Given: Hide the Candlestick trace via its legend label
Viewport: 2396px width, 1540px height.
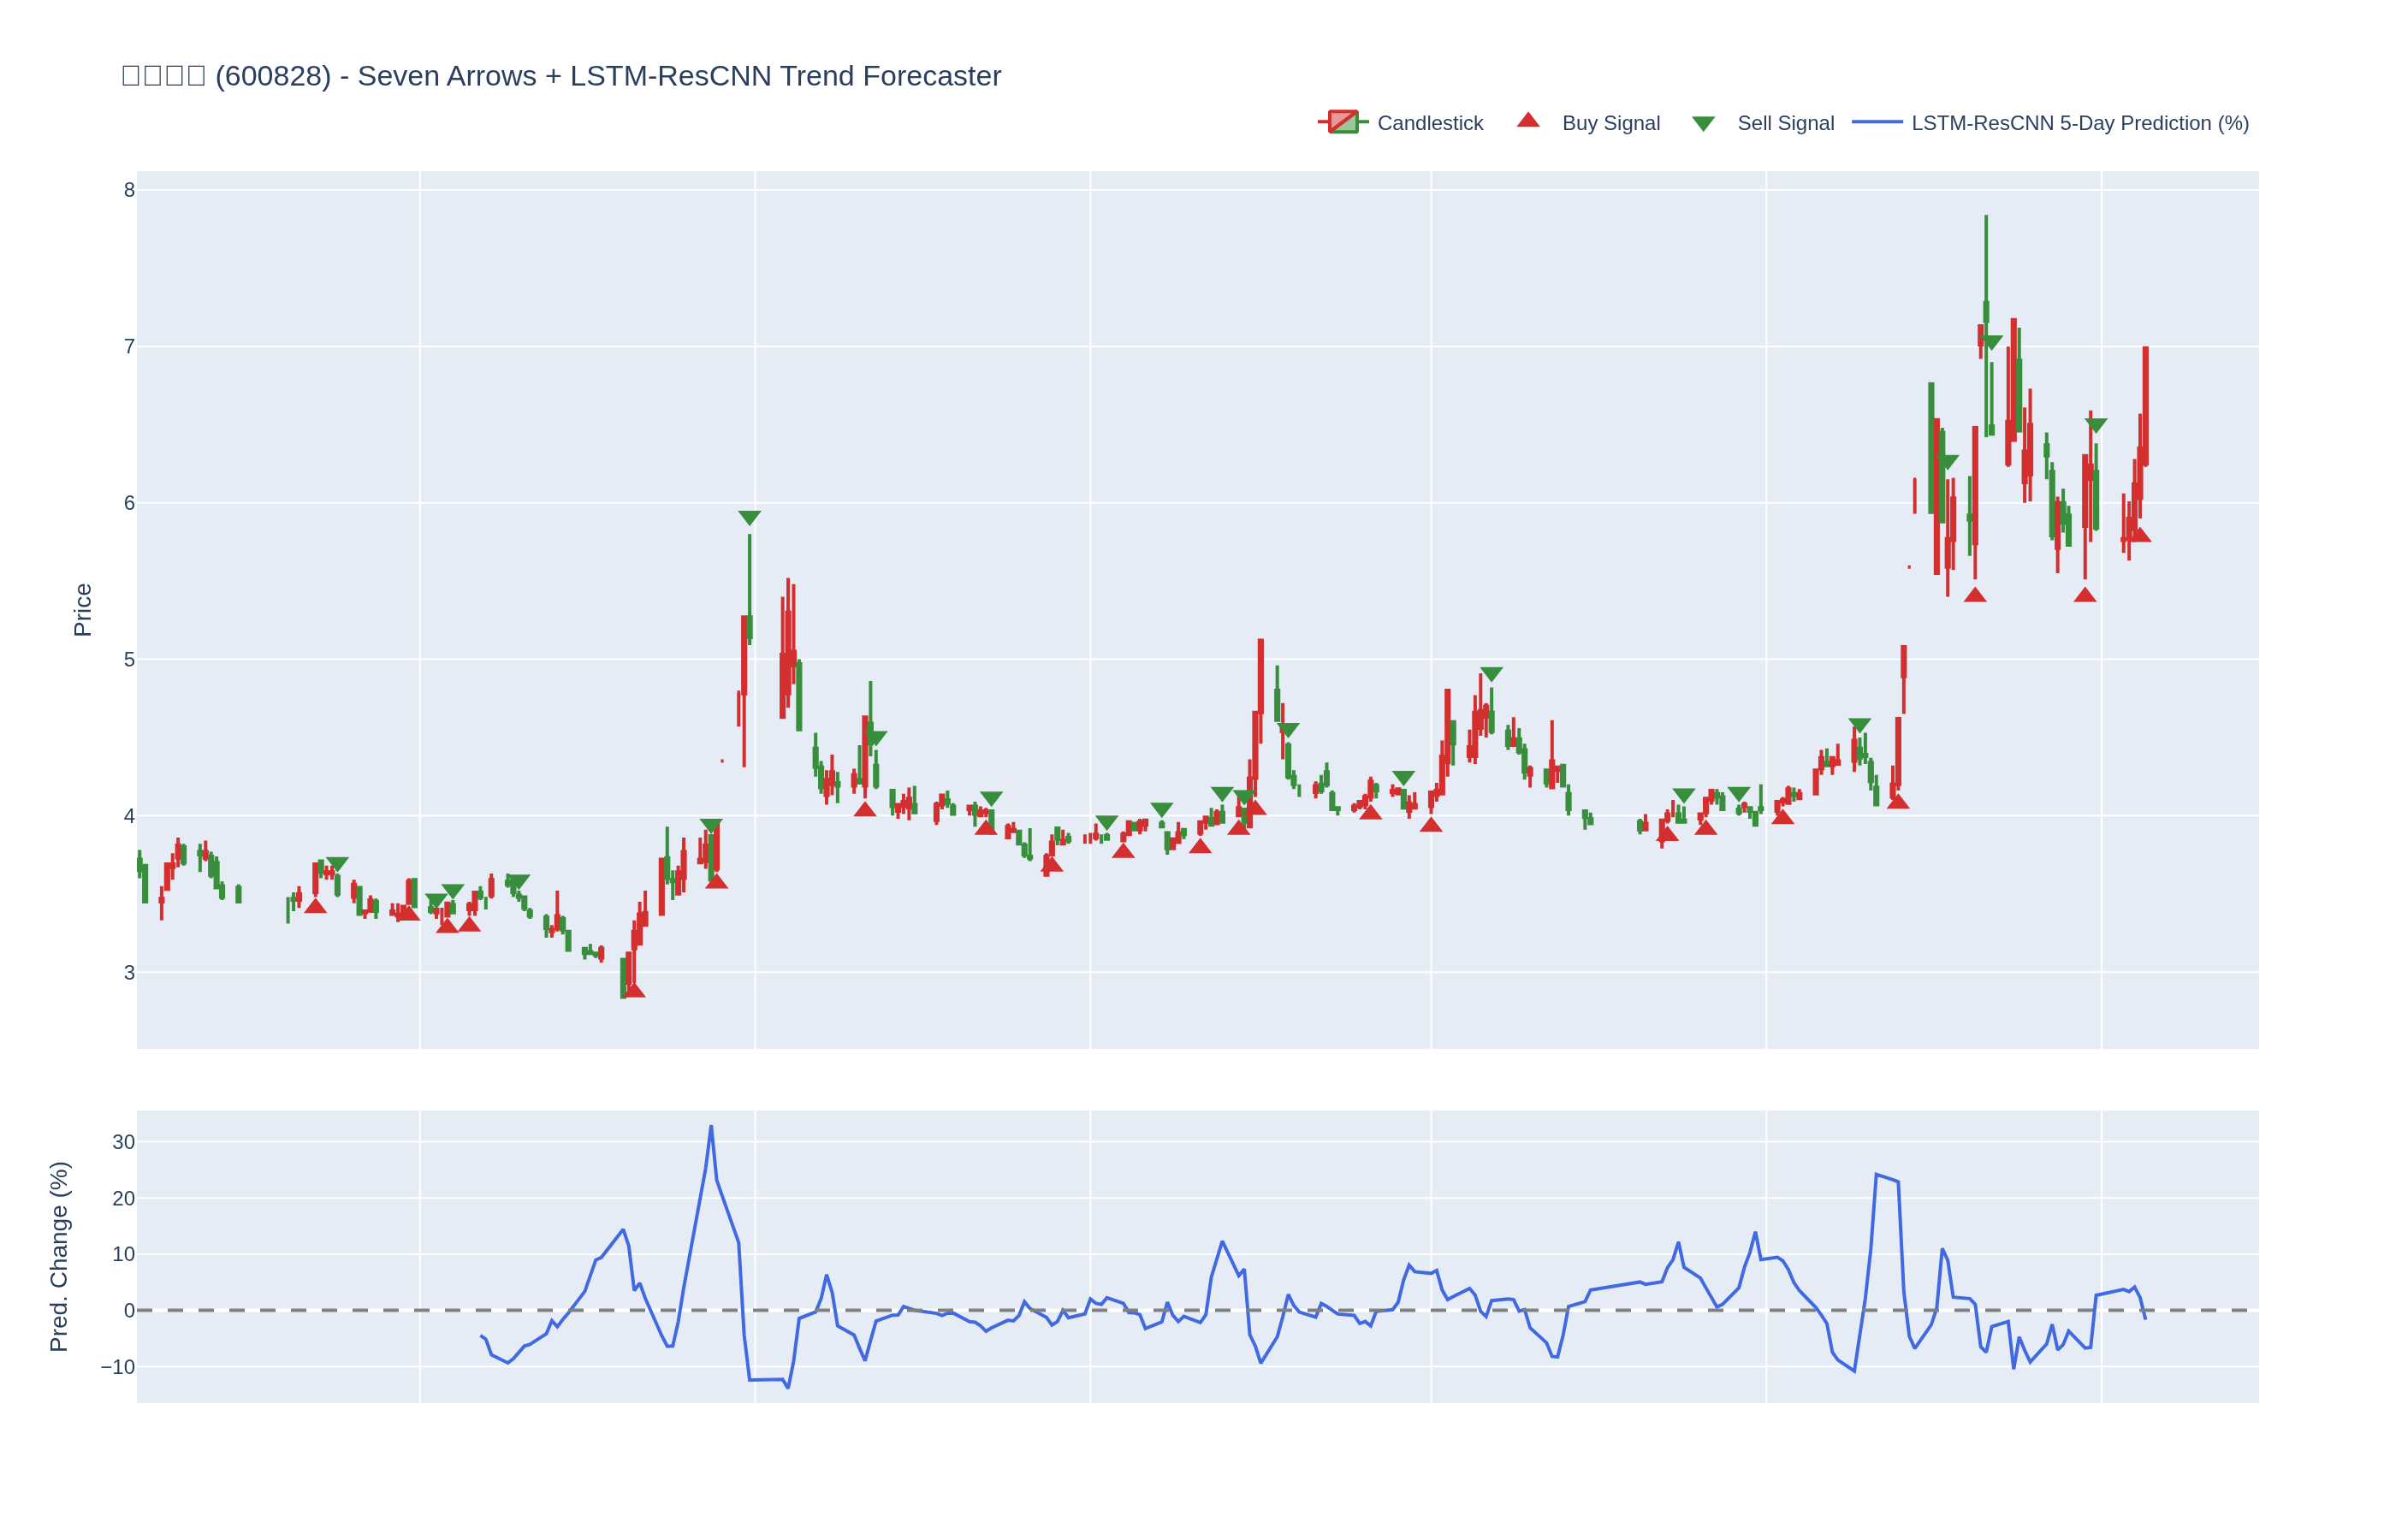Looking at the screenshot, I should point(1429,123).
